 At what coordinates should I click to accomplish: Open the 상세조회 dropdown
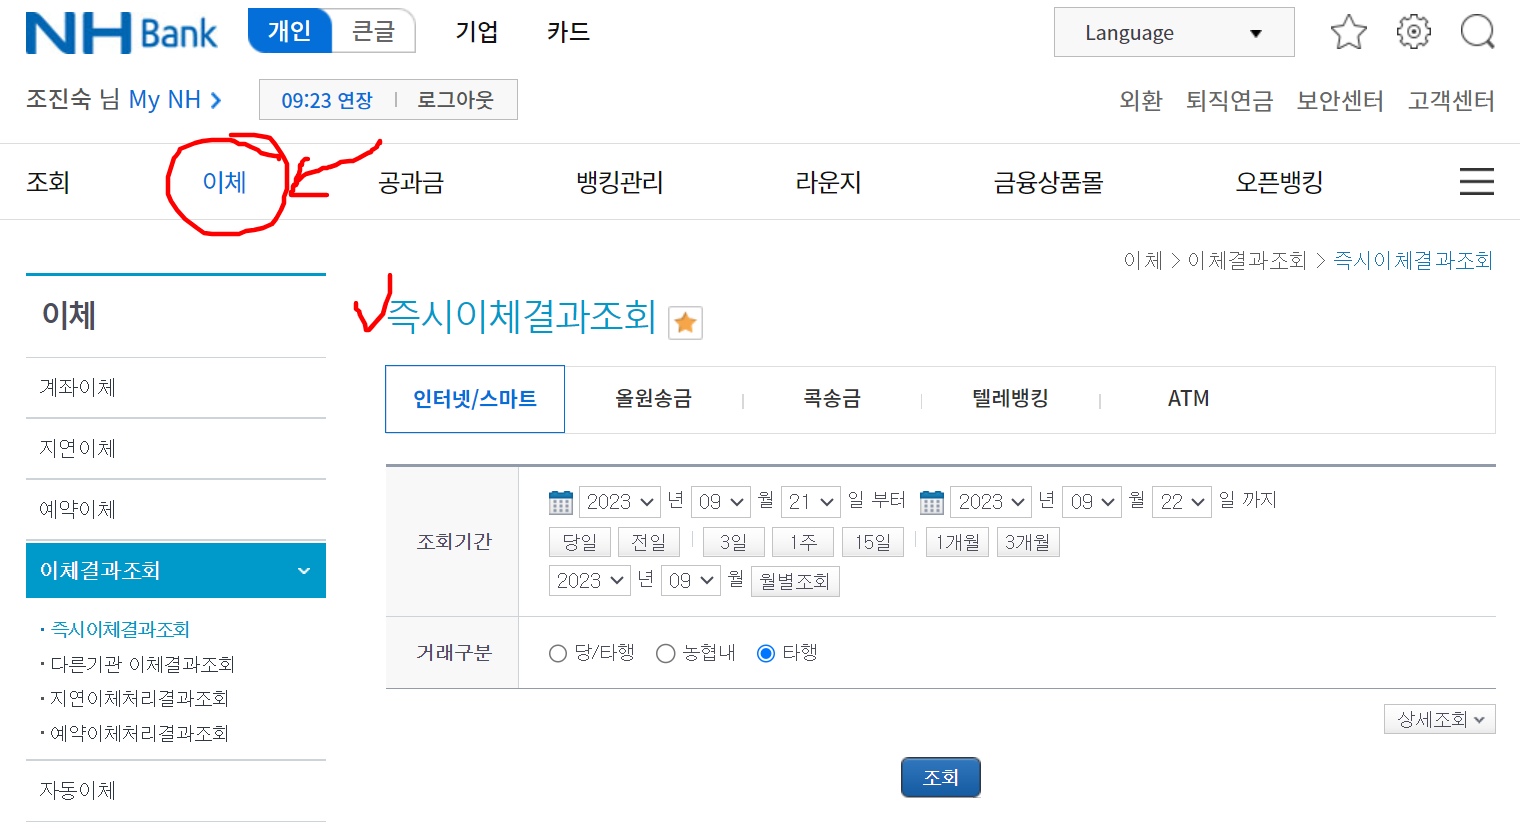[1439, 718]
